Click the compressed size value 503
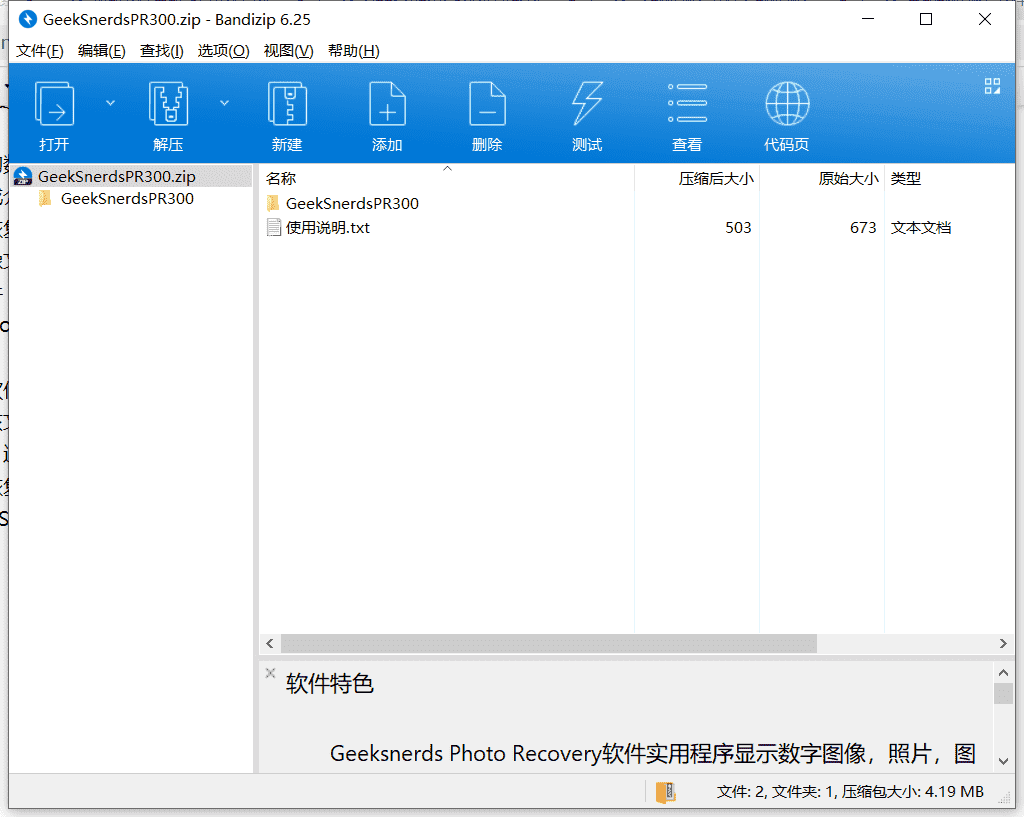This screenshot has height=817, width=1024. (x=738, y=228)
